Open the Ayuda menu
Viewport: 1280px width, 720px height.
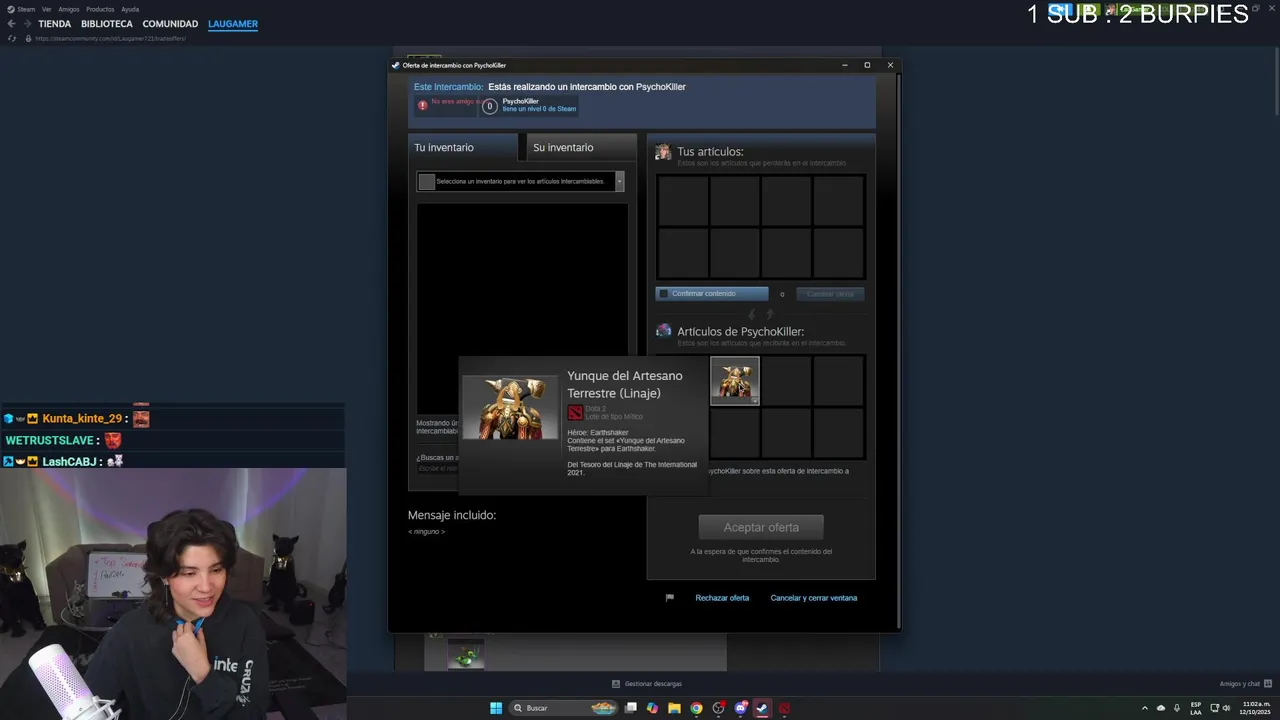130,9
